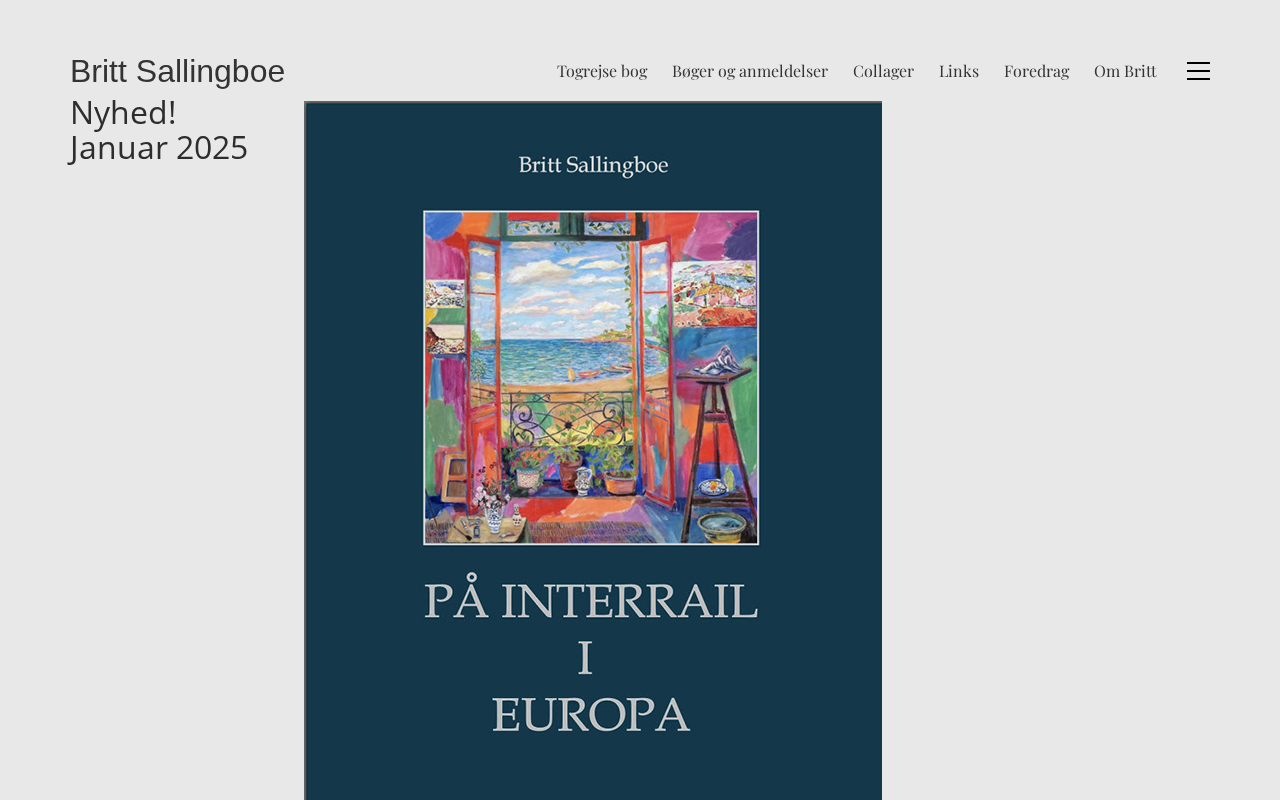Go to Bøger og anmeldelser page
Viewport: 1280px width, 800px height.
click(x=750, y=71)
